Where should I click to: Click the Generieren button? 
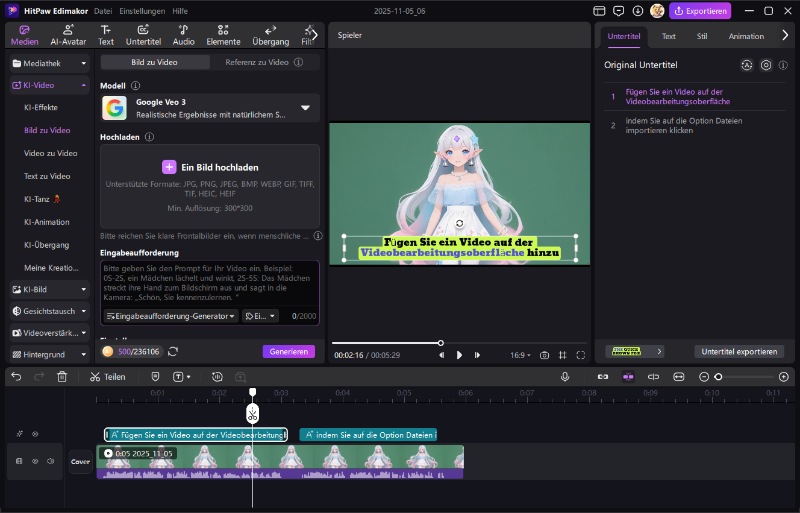point(289,351)
